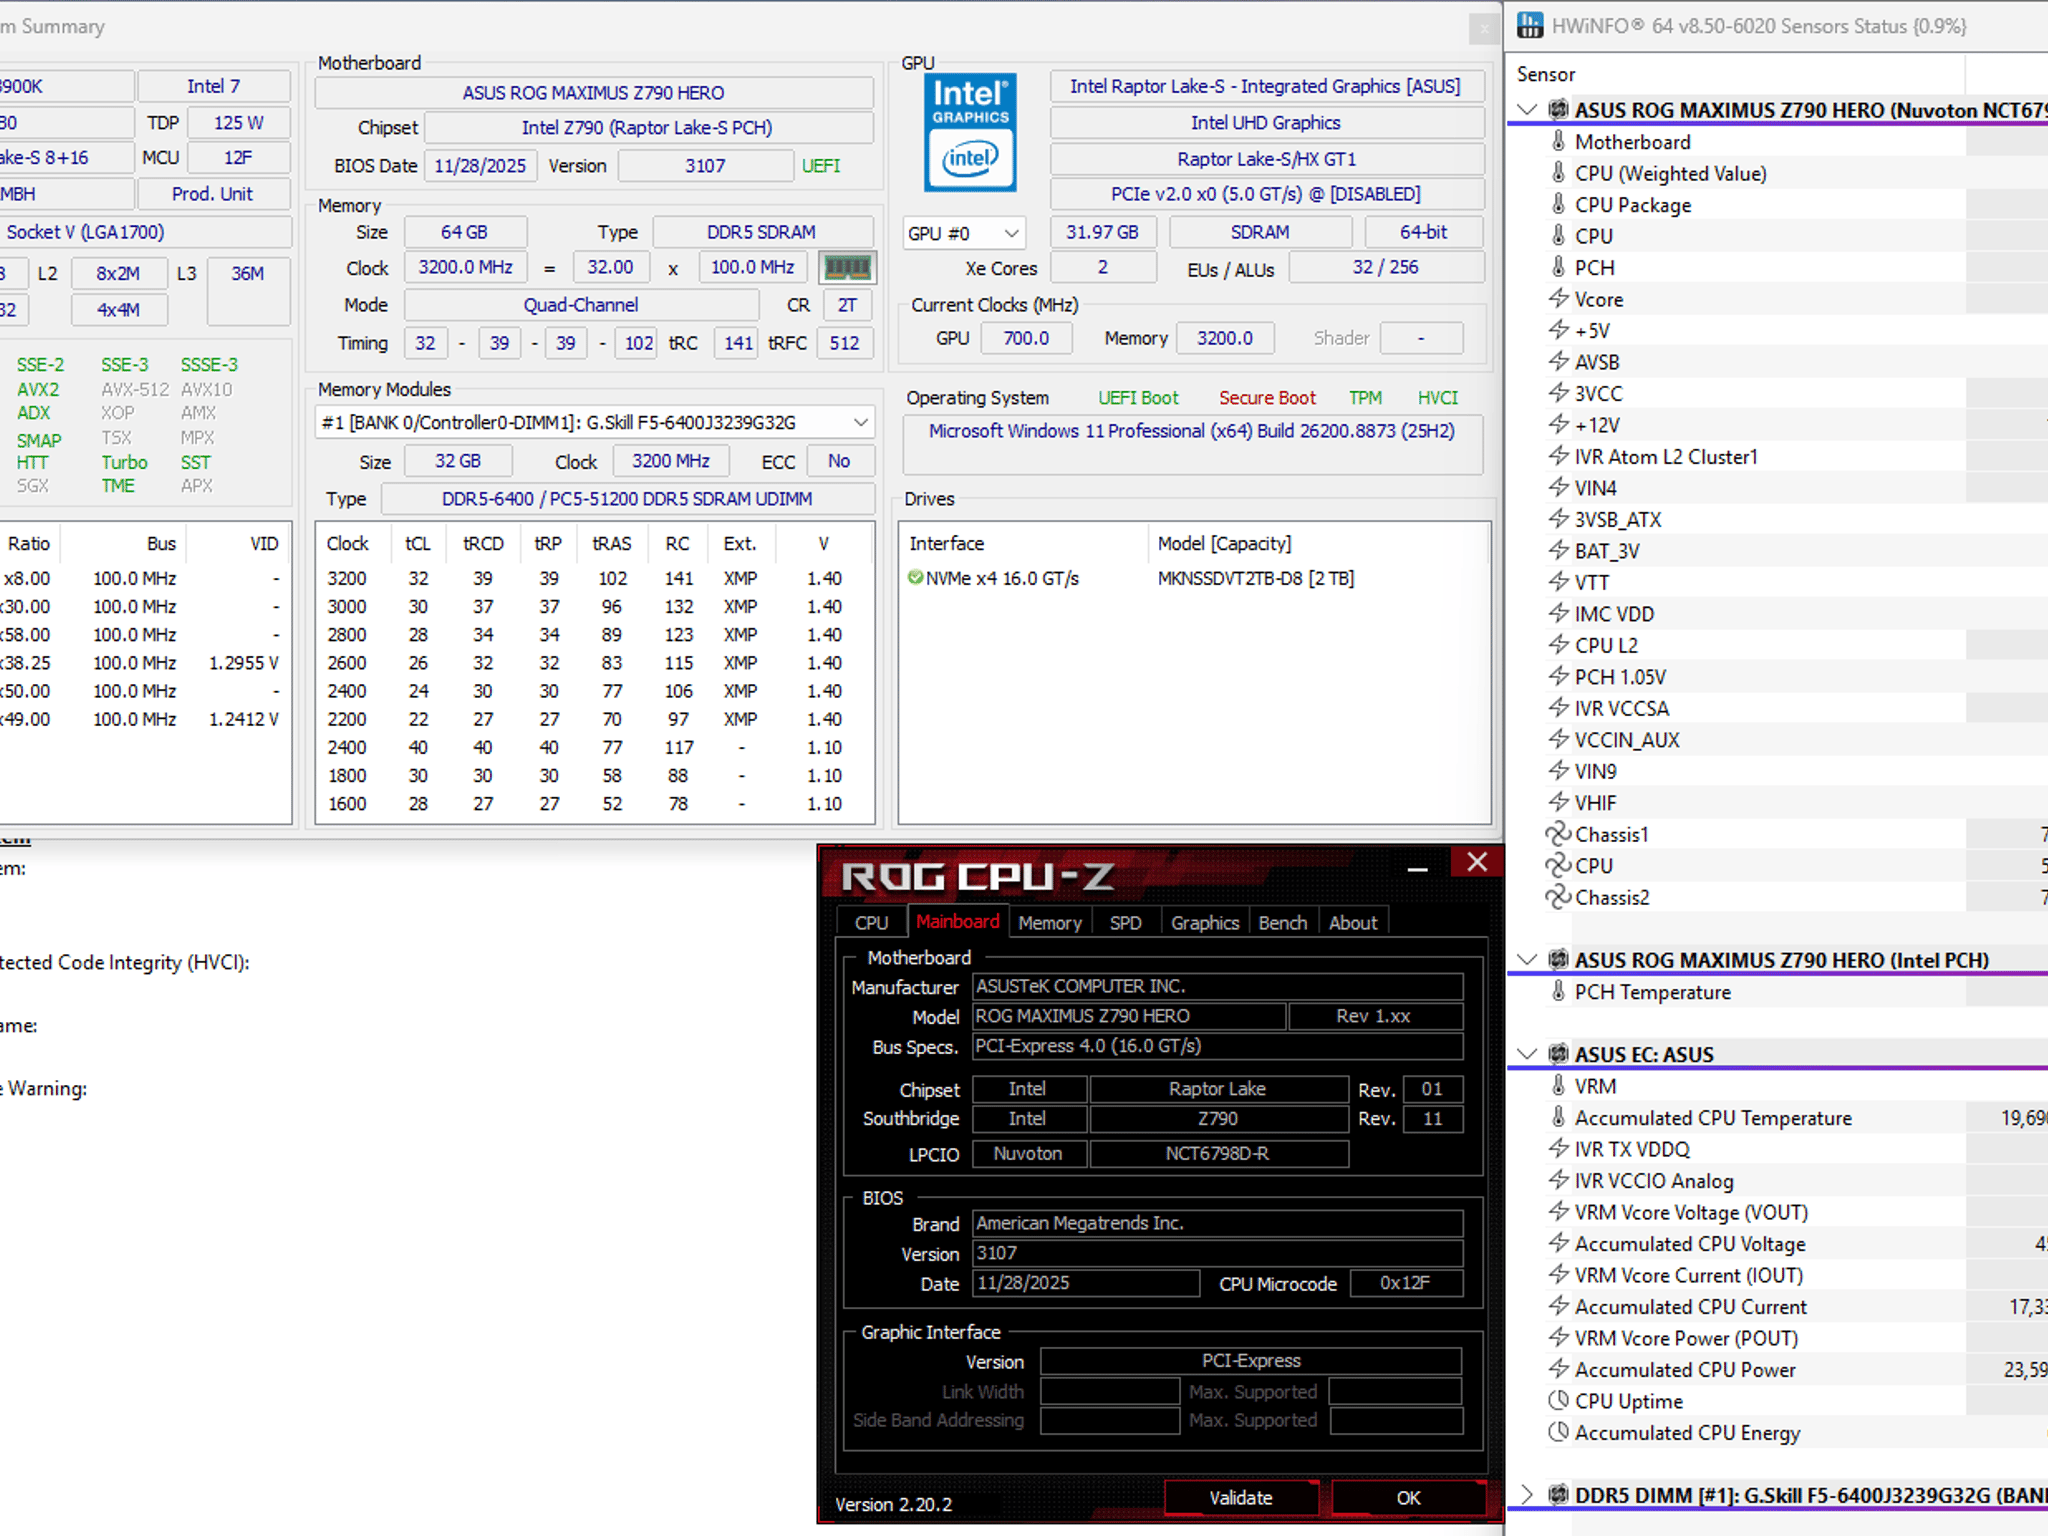2048x1536 pixels.
Task: Close the ROG CPU-Z window
Action: 1477,862
